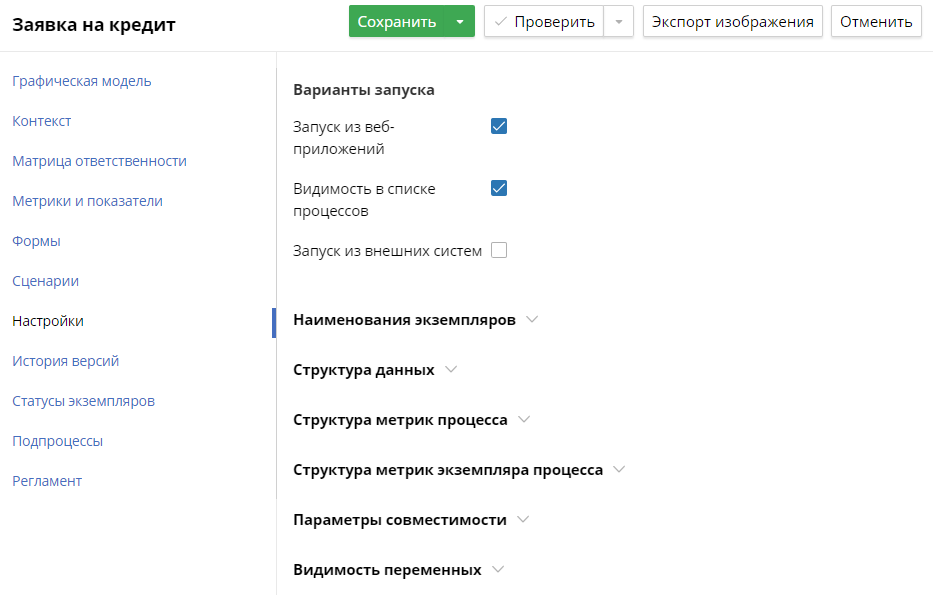The image size is (933, 595).
Task: Open the Формы section
Action: [x=36, y=241]
